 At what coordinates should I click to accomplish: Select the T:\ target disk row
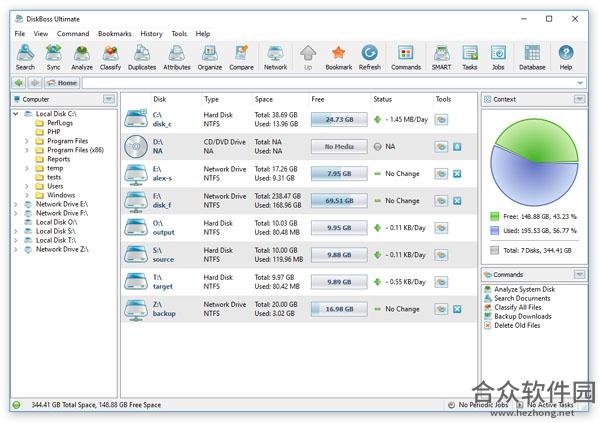[x=299, y=282]
